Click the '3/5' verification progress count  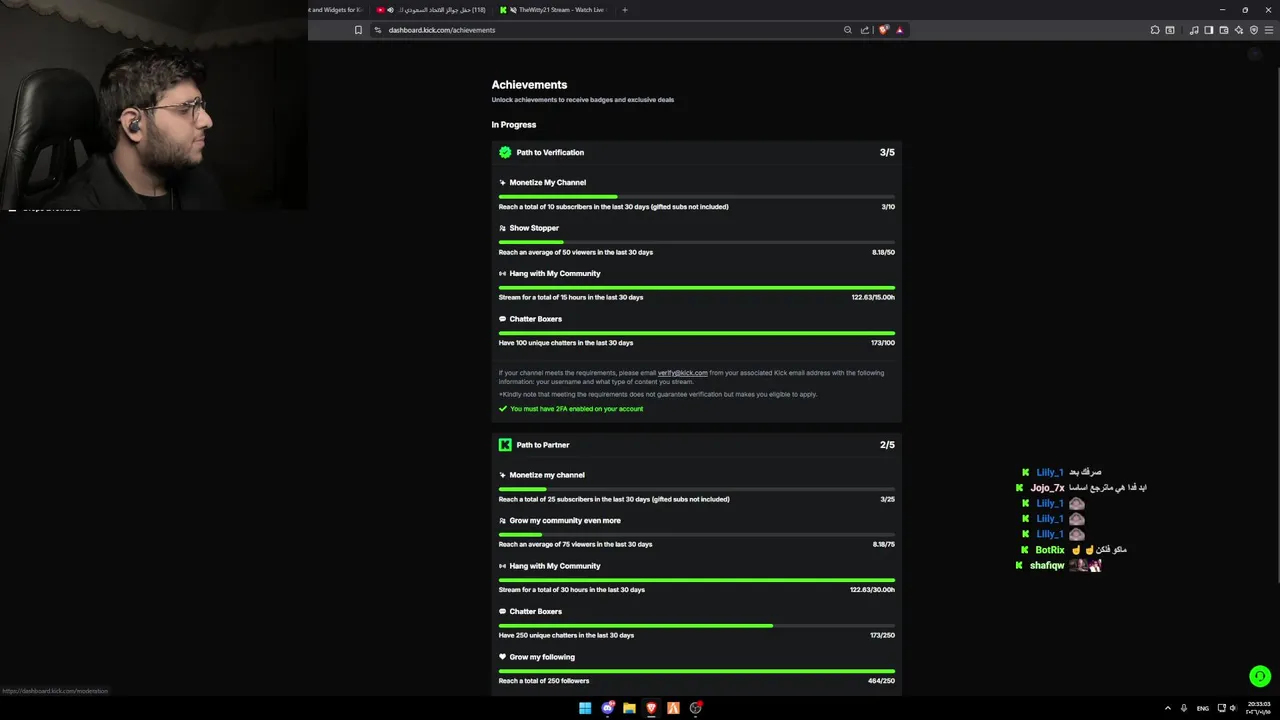(x=887, y=152)
